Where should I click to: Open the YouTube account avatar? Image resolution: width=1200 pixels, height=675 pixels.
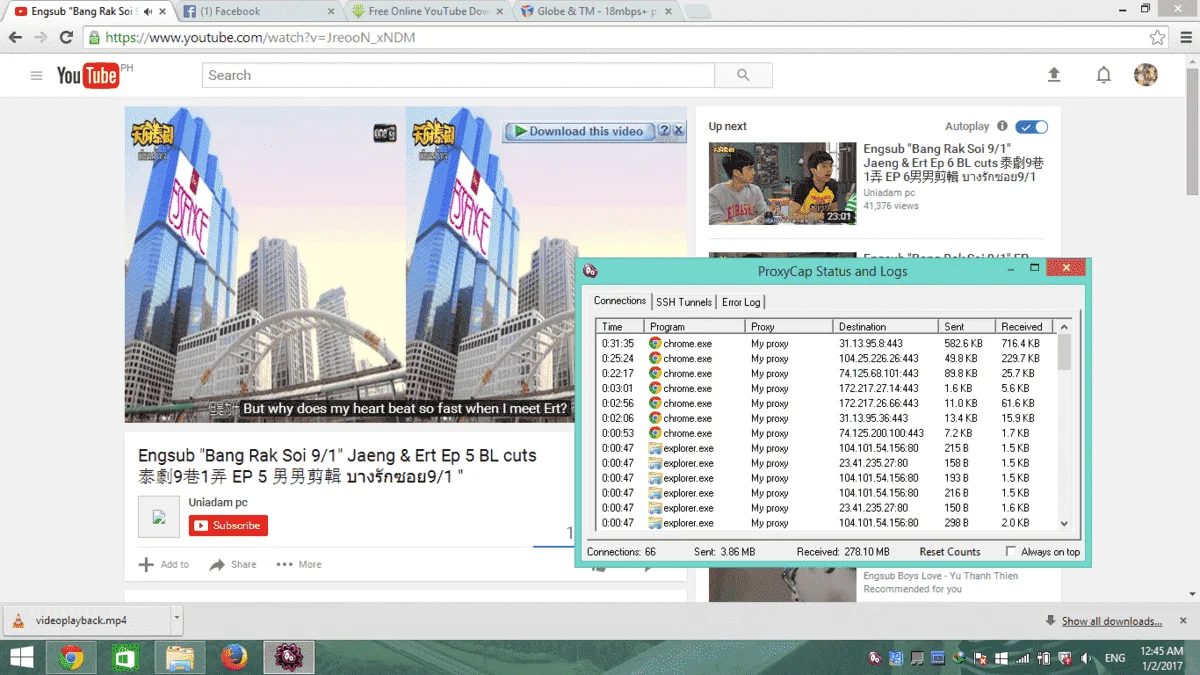point(1146,75)
